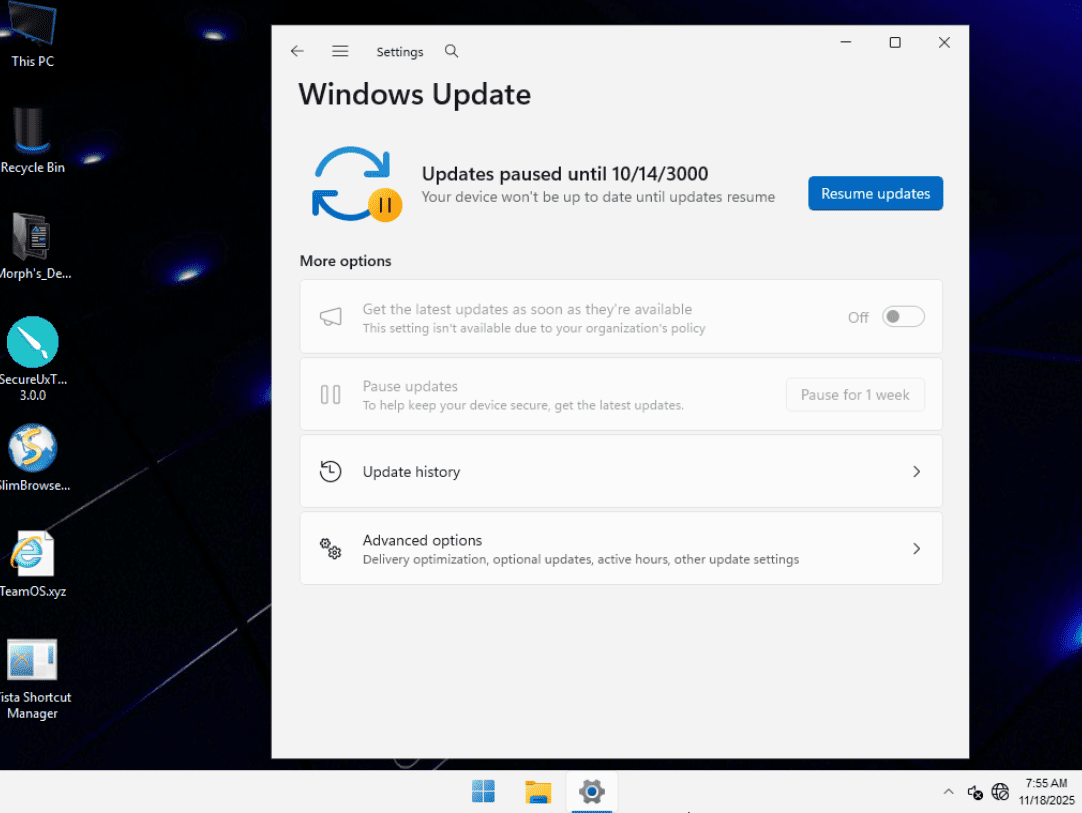Open the Windows Start menu
The width and height of the screenshot is (1082, 813).
[x=483, y=792]
